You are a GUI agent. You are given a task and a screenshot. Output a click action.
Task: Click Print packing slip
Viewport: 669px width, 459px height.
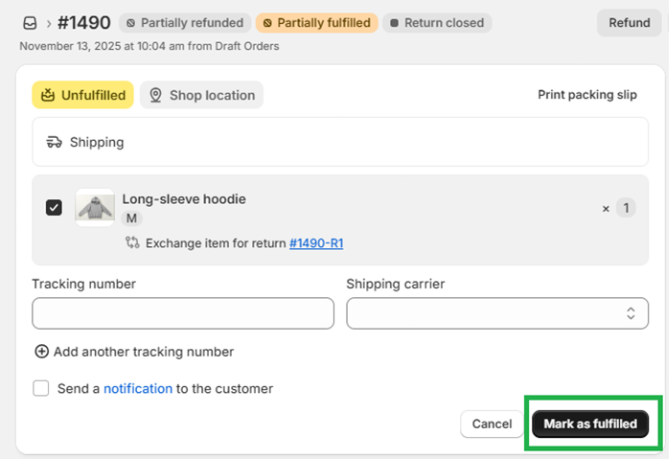(587, 96)
